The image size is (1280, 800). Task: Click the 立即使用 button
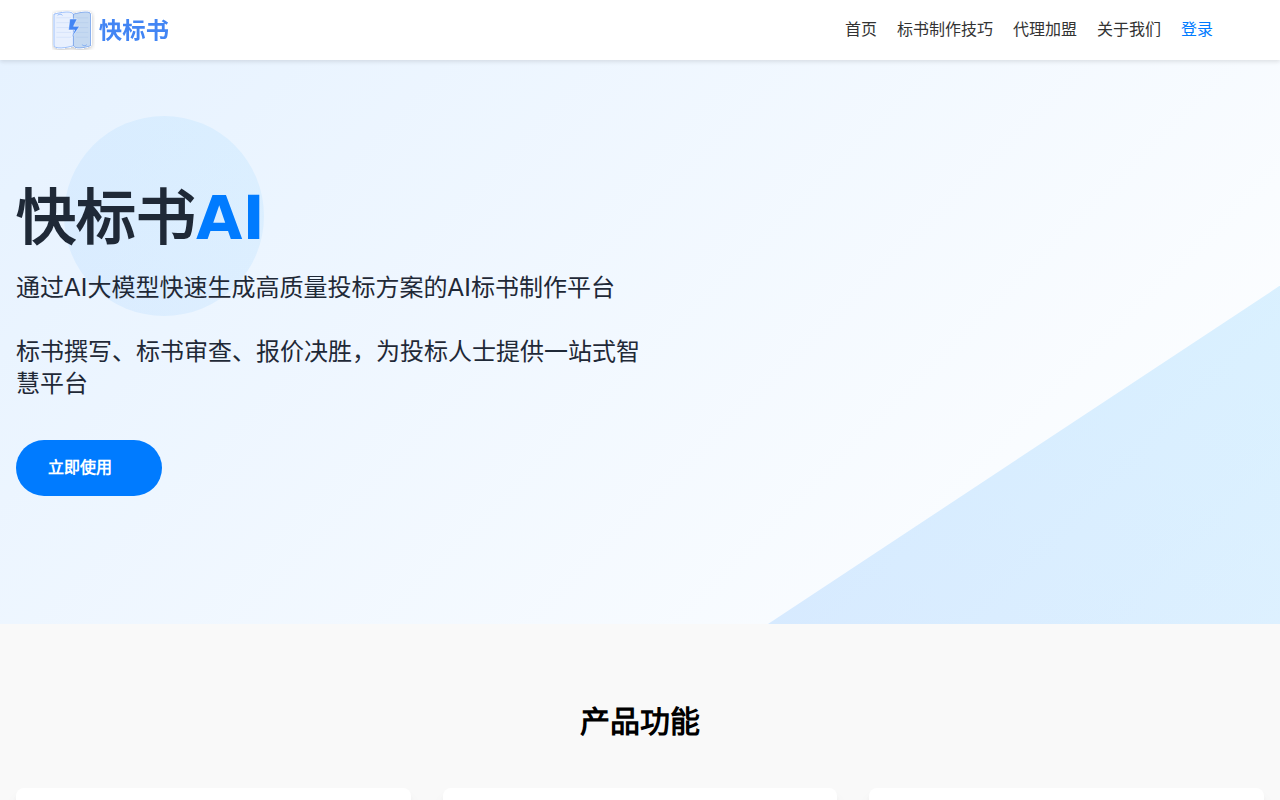coord(89,468)
